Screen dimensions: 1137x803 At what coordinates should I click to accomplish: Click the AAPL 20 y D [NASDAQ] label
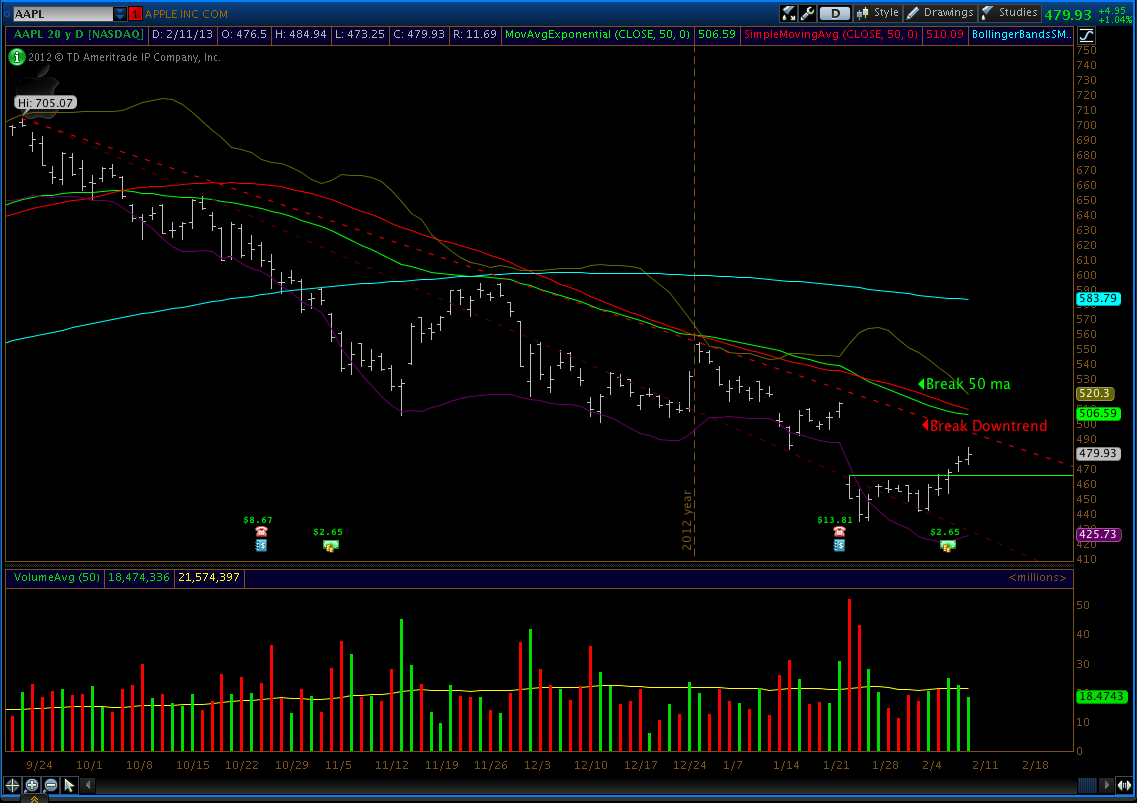coord(78,34)
